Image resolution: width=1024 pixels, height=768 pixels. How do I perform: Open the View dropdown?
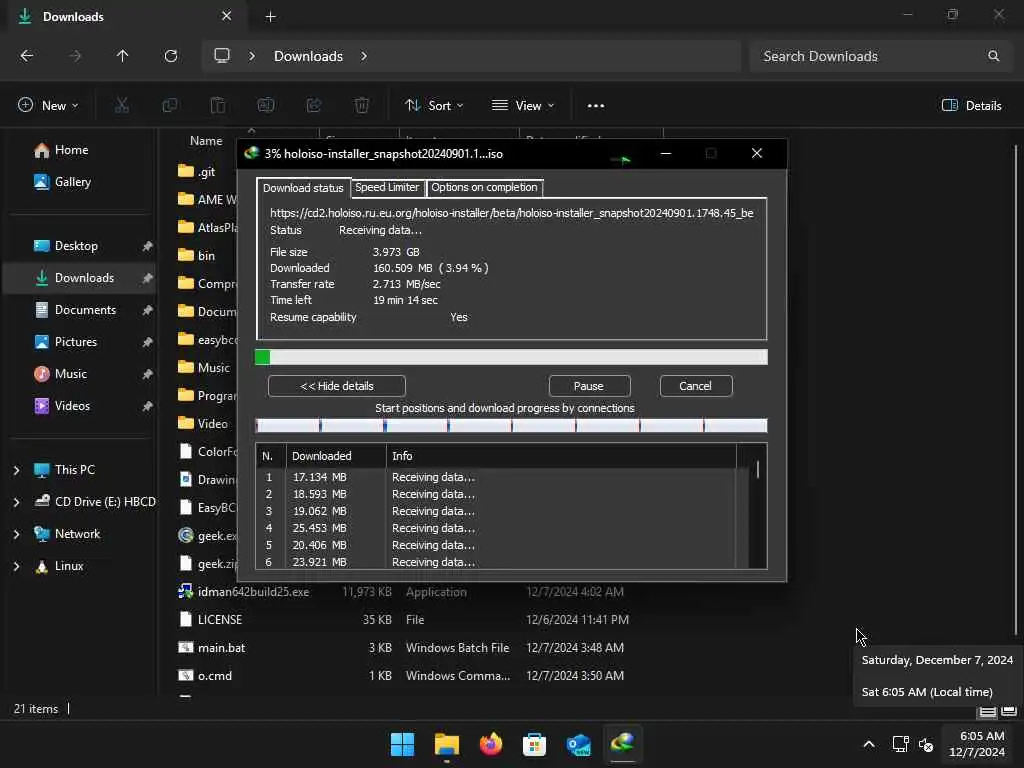pyautogui.click(x=522, y=106)
